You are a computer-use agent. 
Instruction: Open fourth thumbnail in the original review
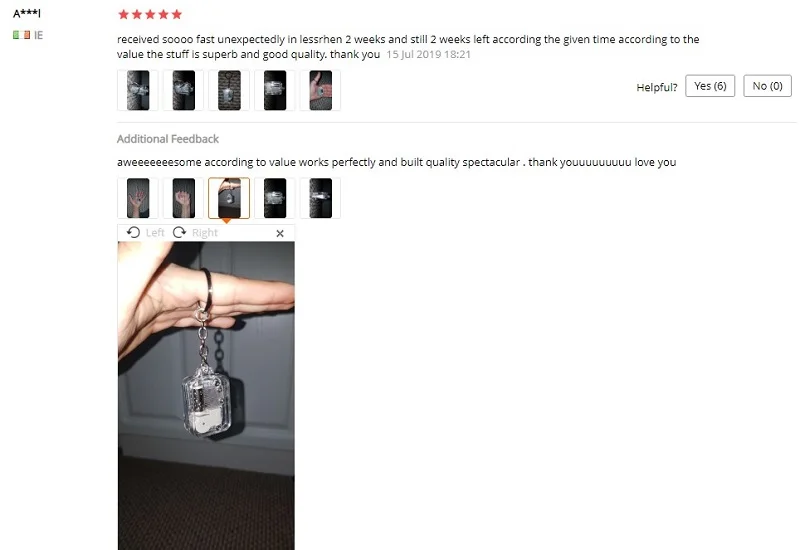[x=274, y=90]
